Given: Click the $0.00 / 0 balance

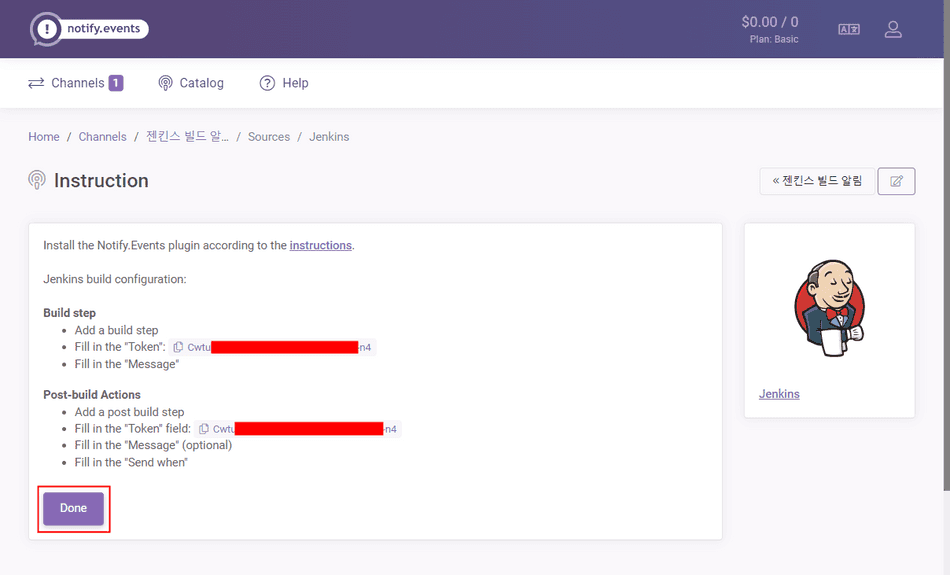Looking at the screenshot, I should 770,22.
